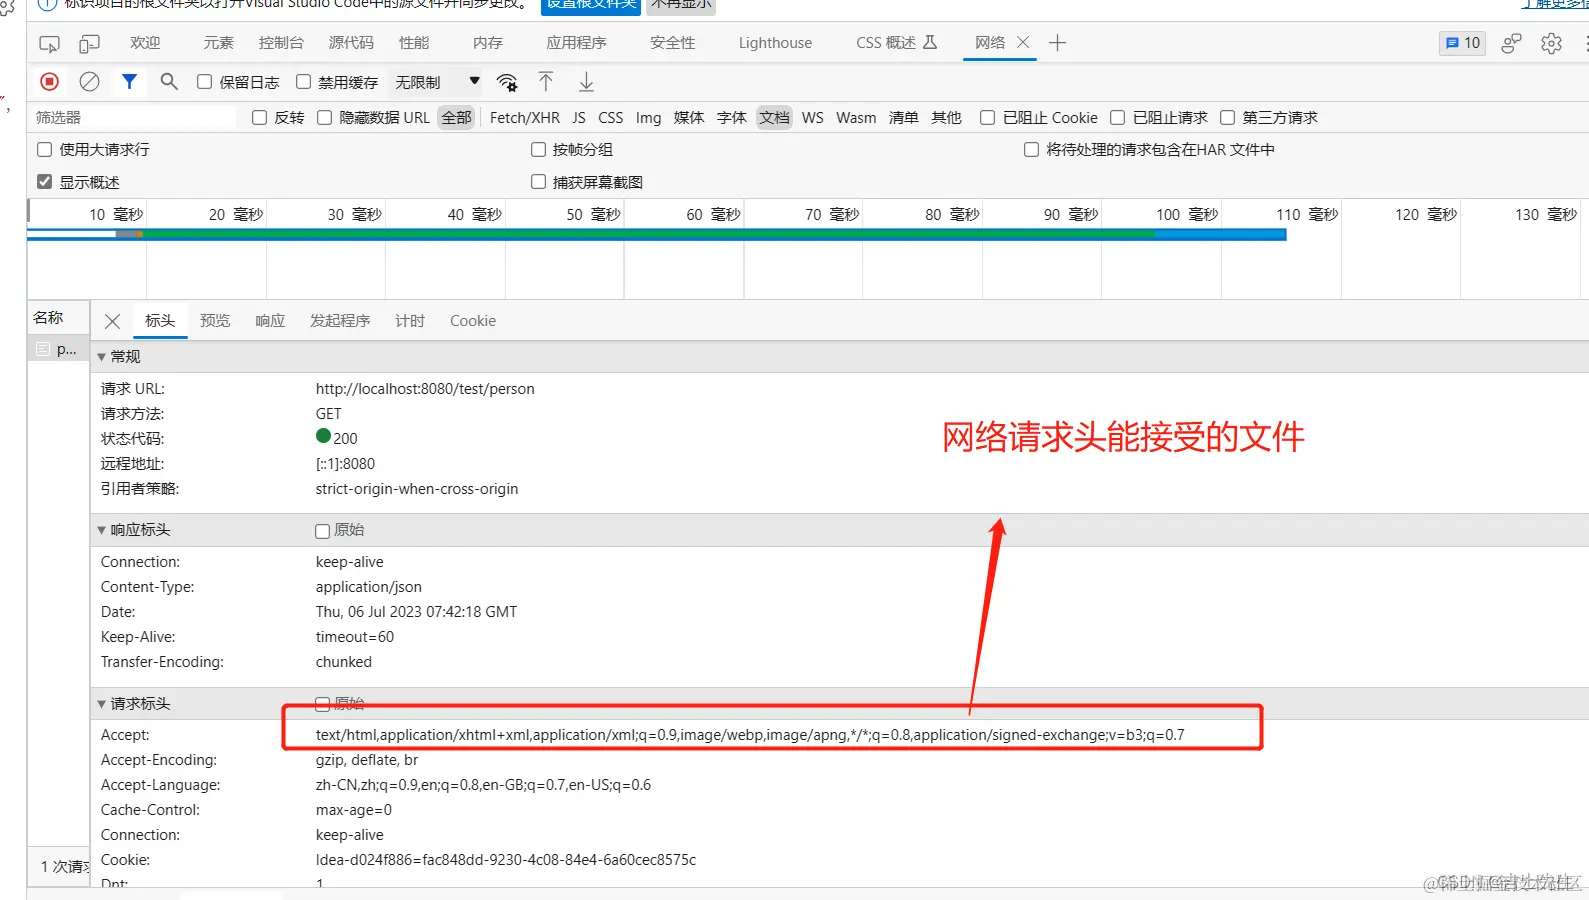
Task: Toggle device emulation icon
Action: pyautogui.click(x=89, y=43)
